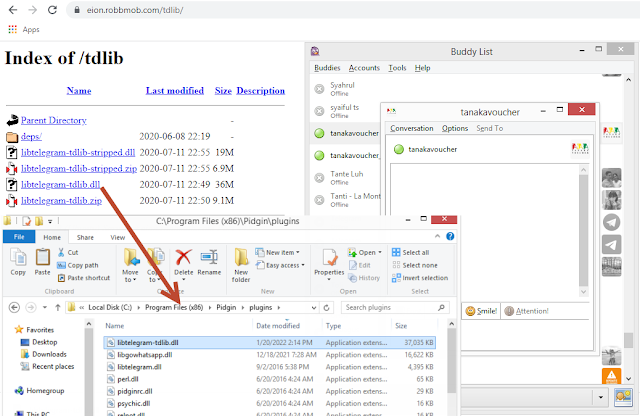
Task: Open Conversation menu in tanakavoucher window
Action: (411, 128)
